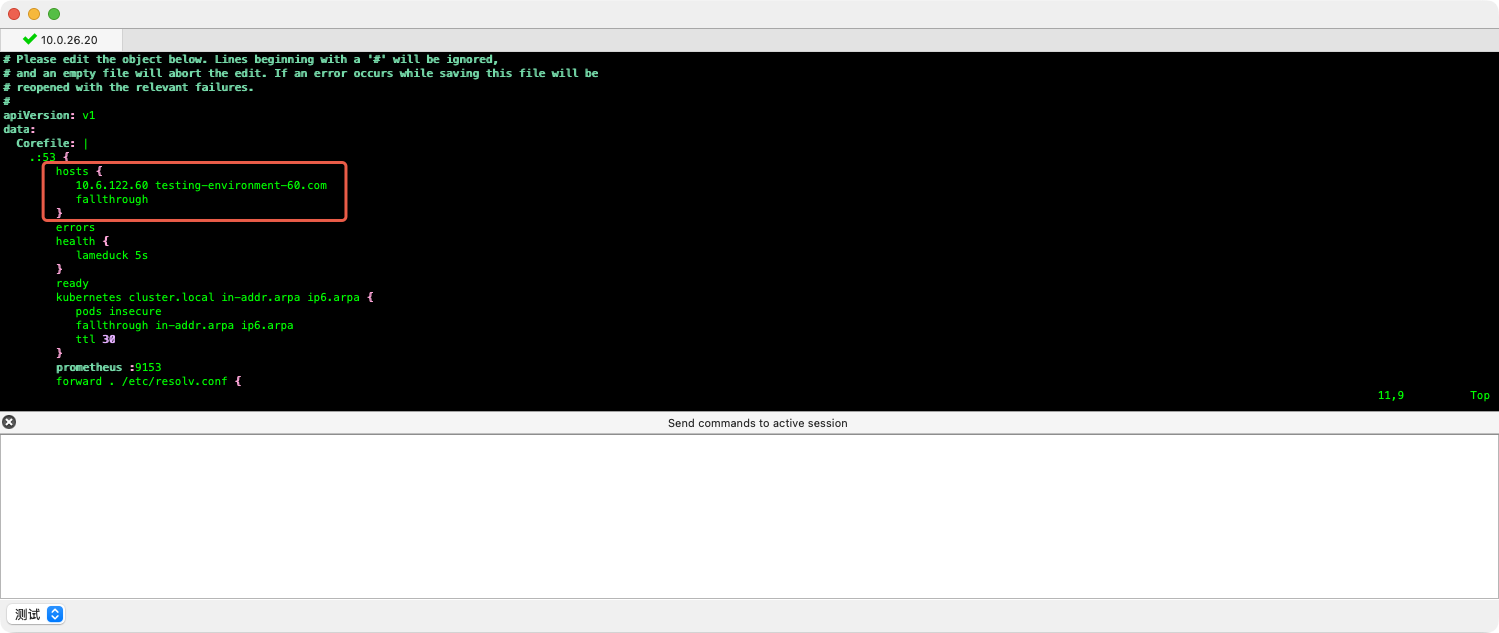Screen dimensions: 1499x633
Task: Click 'Send commands to active session' header
Action: 757,423
